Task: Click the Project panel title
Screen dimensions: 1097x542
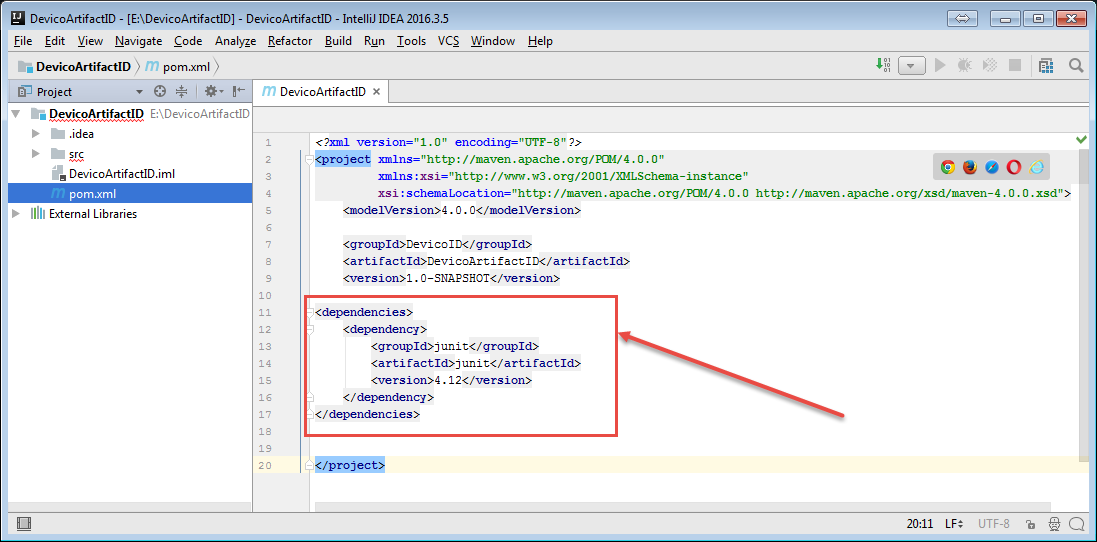Action: tap(55, 92)
